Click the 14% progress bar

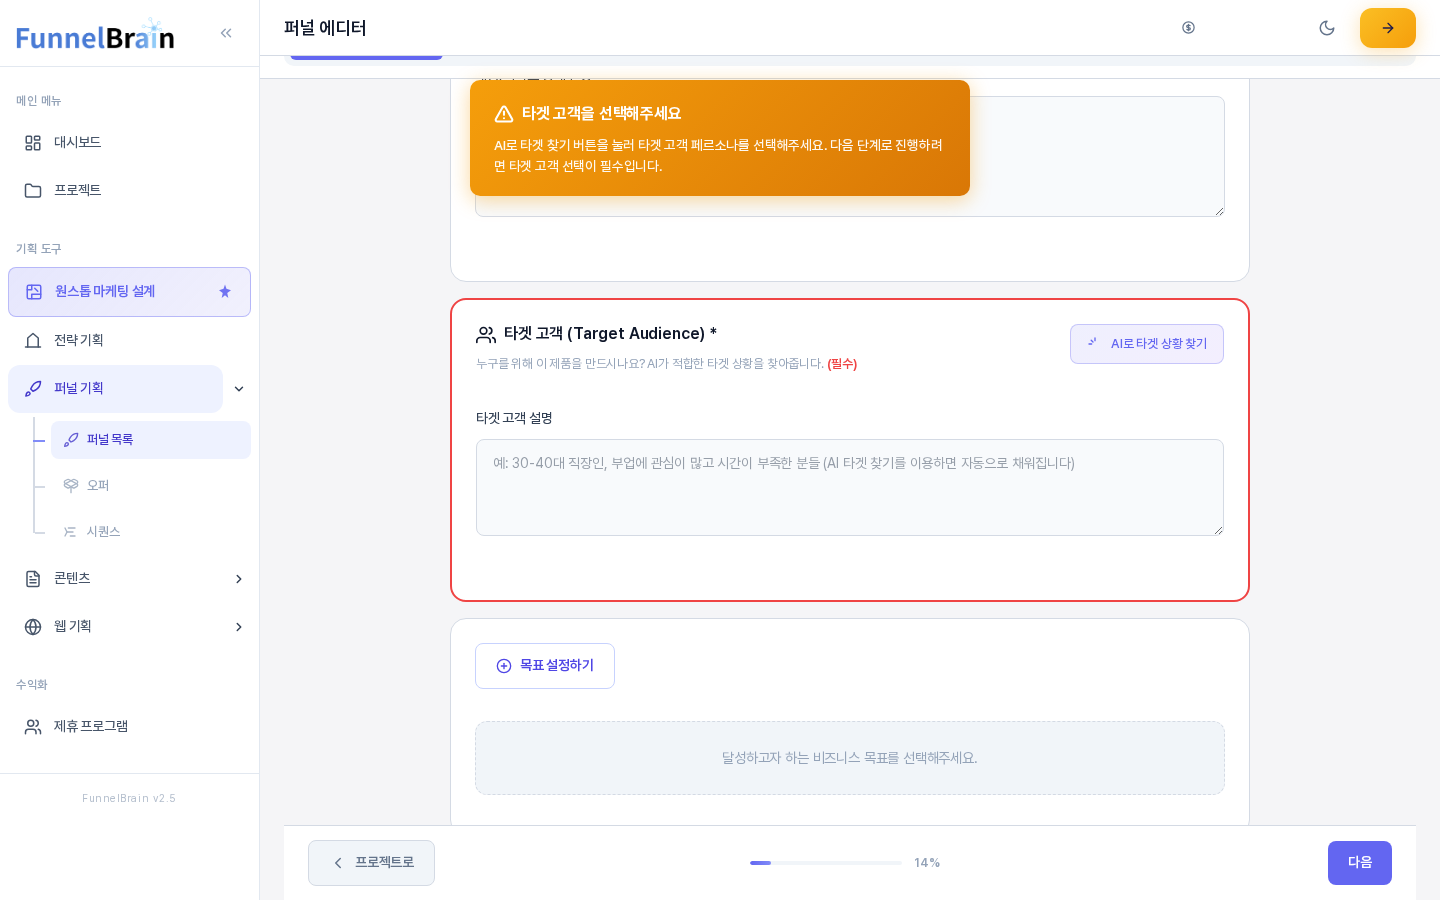(x=826, y=863)
